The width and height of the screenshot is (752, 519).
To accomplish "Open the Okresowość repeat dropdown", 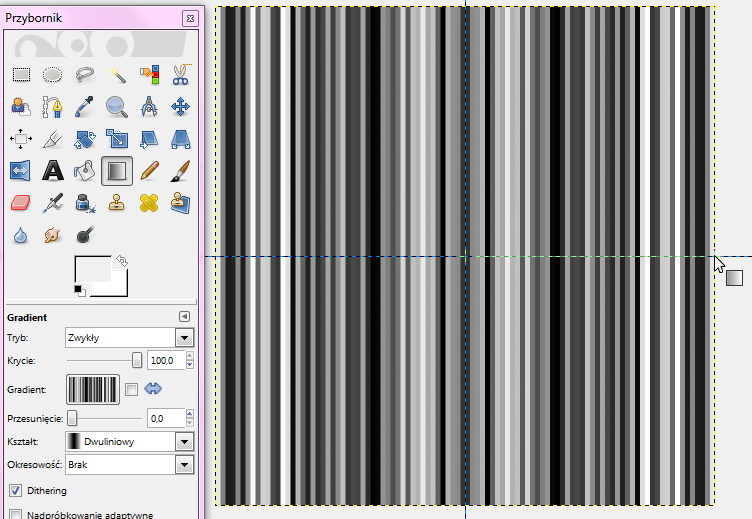I will tap(128, 465).
